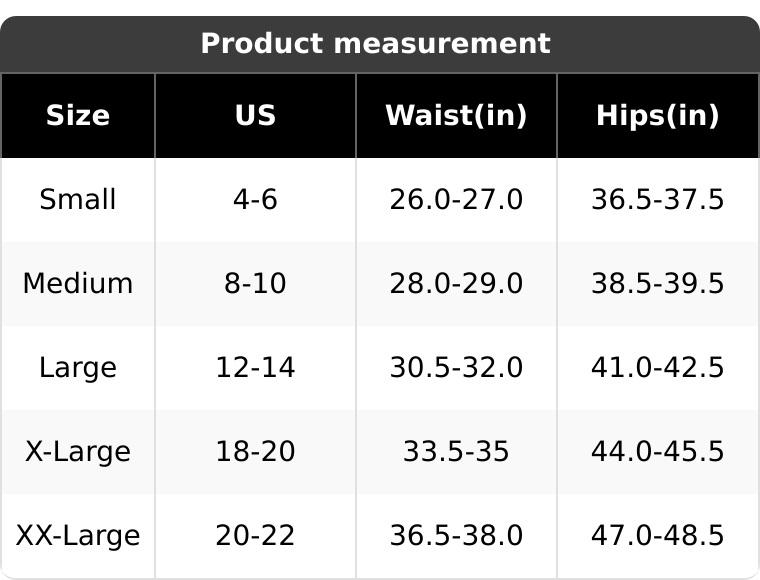Select the Hips(in) column header

click(657, 116)
